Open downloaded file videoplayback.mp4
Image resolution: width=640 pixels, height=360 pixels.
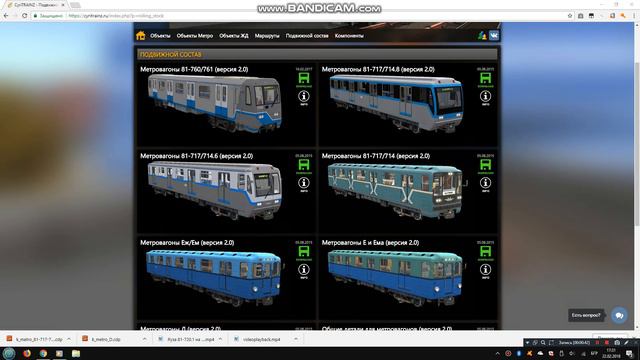point(261,339)
